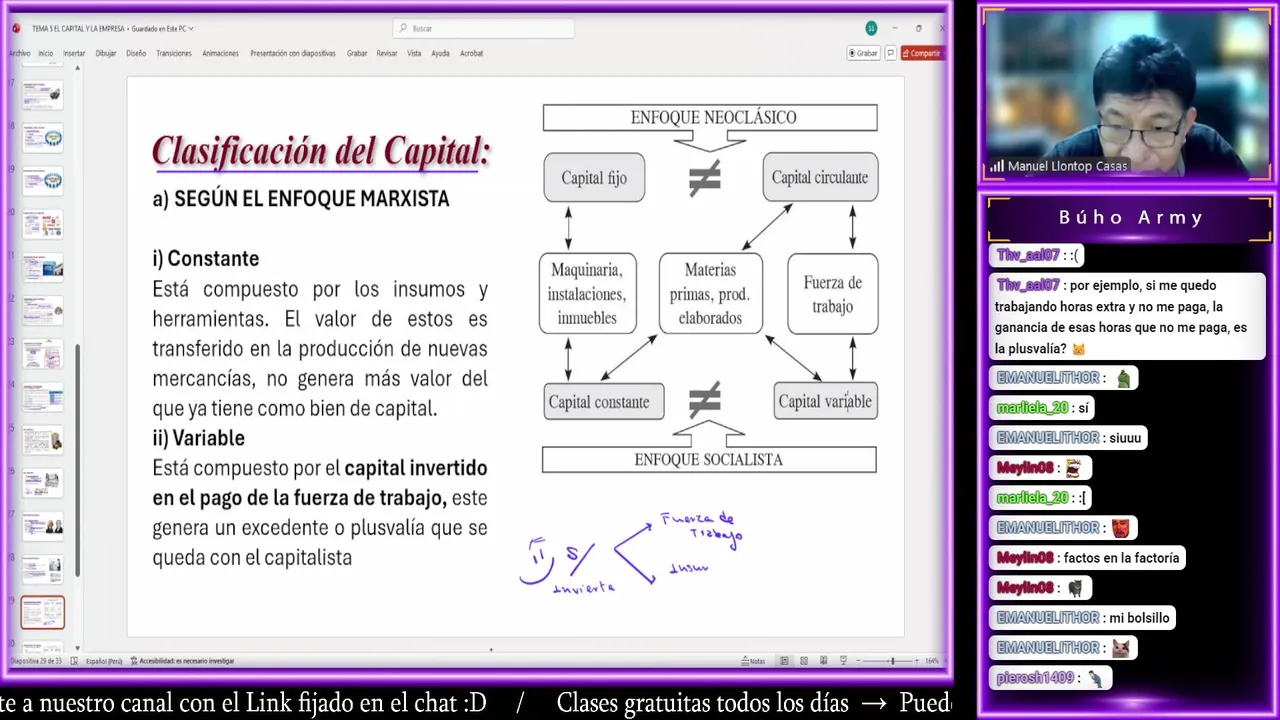Click the PowerPoint app icon in title bar

[16, 28]
